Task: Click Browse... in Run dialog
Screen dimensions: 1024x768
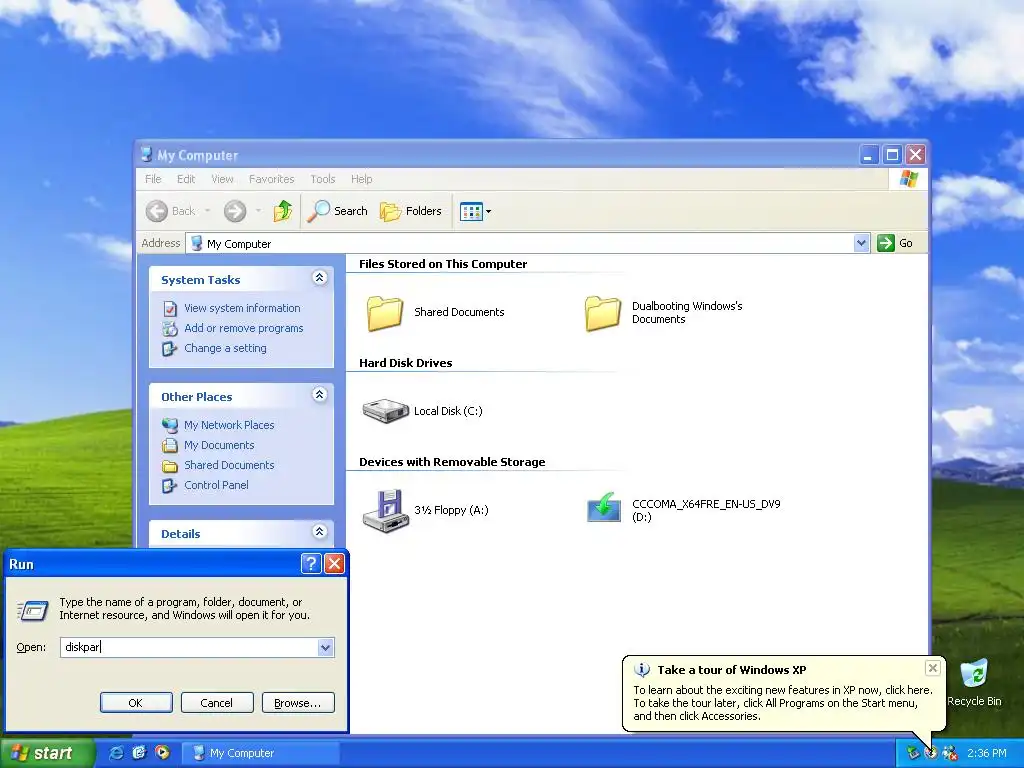Action: [298, 703]
